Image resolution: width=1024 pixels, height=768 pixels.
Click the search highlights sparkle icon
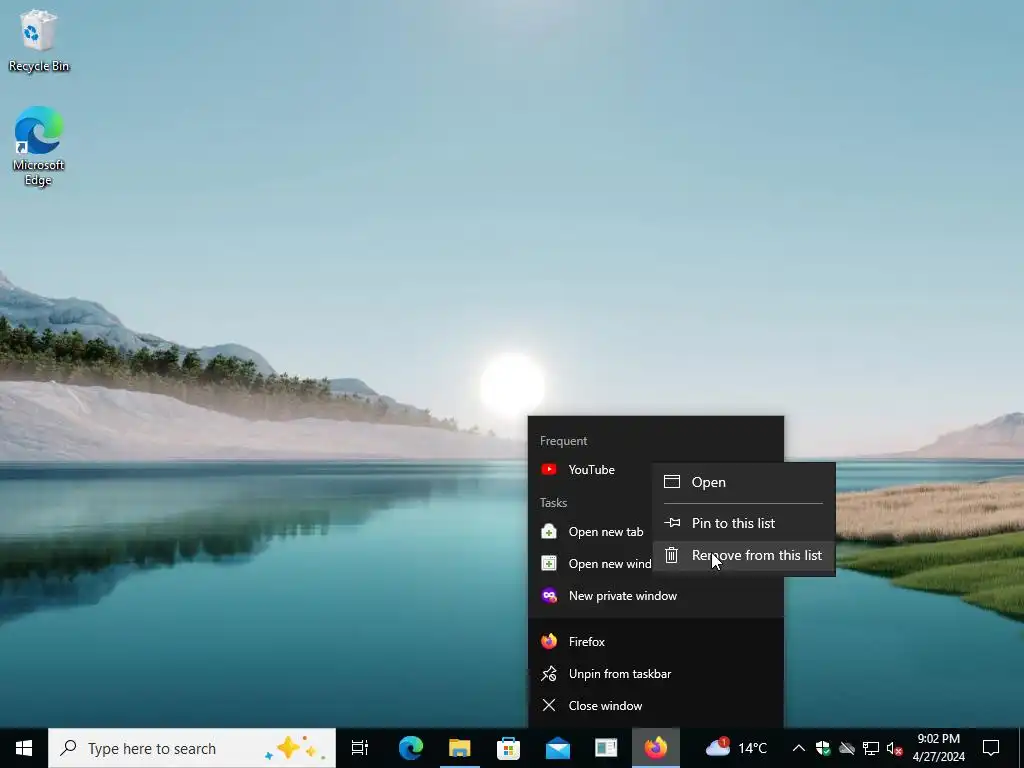tap(295, 748)
